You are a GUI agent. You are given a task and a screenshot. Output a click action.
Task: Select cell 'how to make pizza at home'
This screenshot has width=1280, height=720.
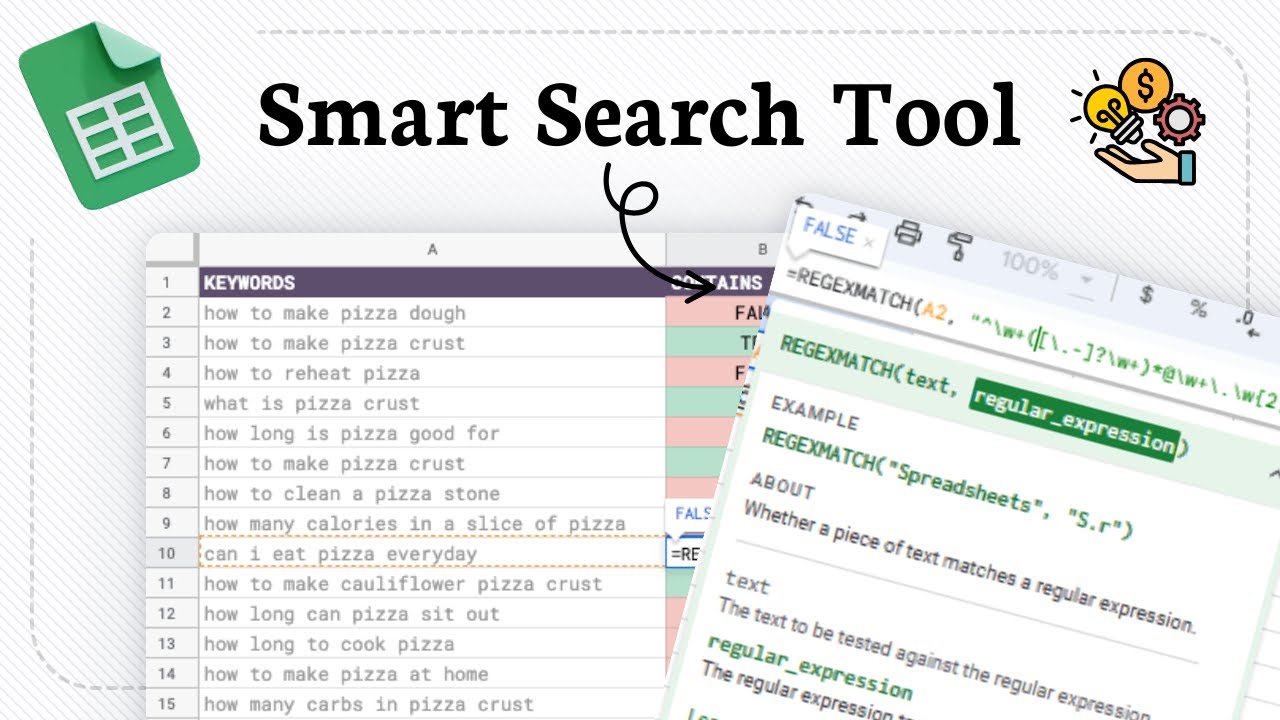click(432, 673)
